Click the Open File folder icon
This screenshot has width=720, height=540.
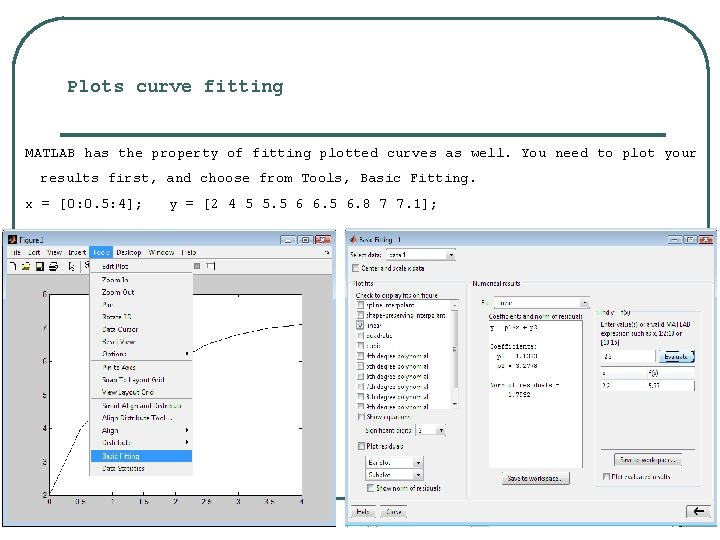pos(26,266)
